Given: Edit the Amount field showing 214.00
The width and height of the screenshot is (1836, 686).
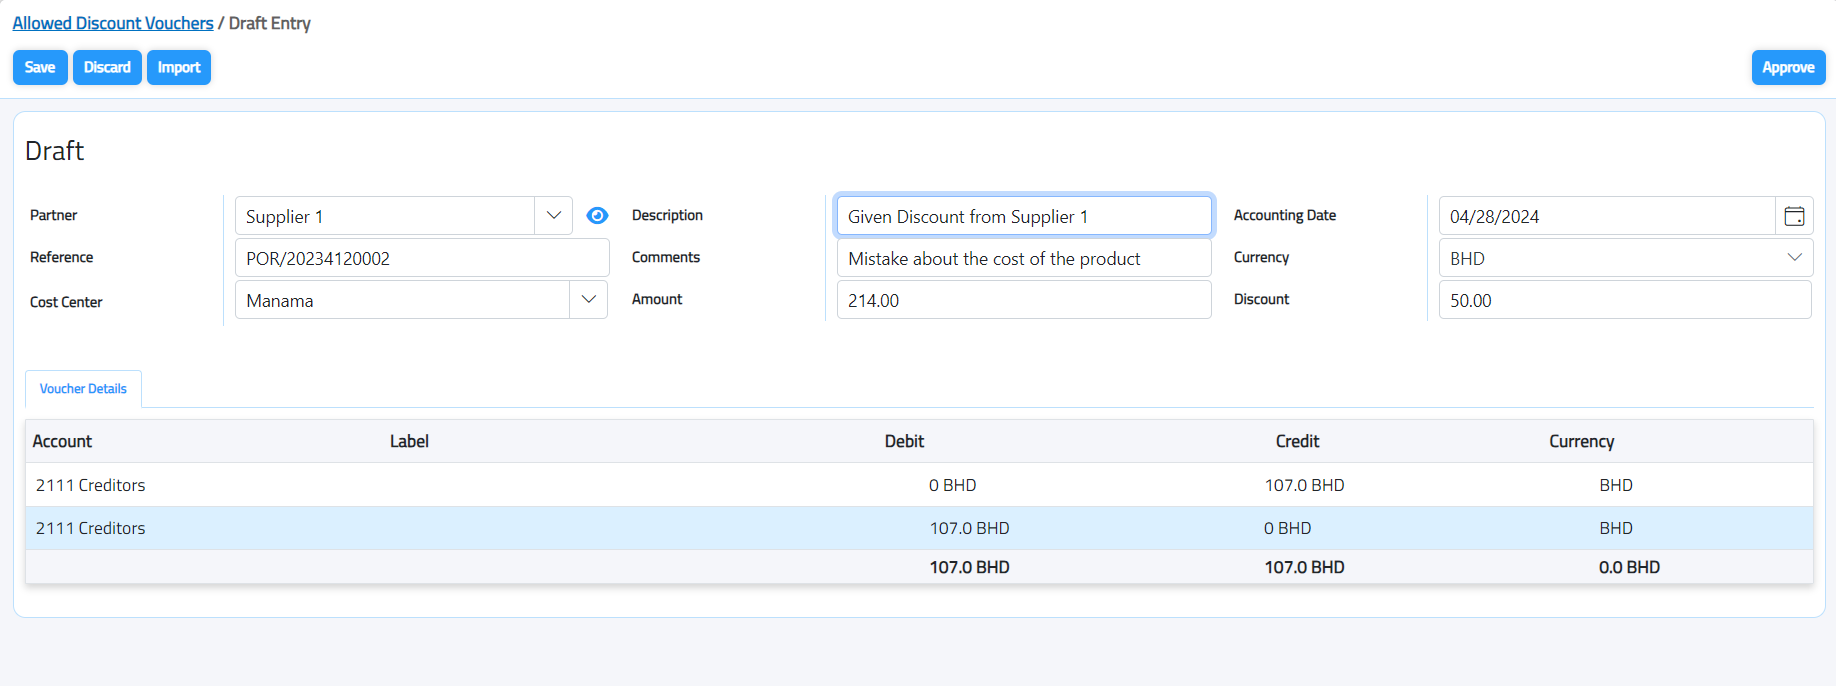Looking at the screenshot, I should (x=1023, y=300).
